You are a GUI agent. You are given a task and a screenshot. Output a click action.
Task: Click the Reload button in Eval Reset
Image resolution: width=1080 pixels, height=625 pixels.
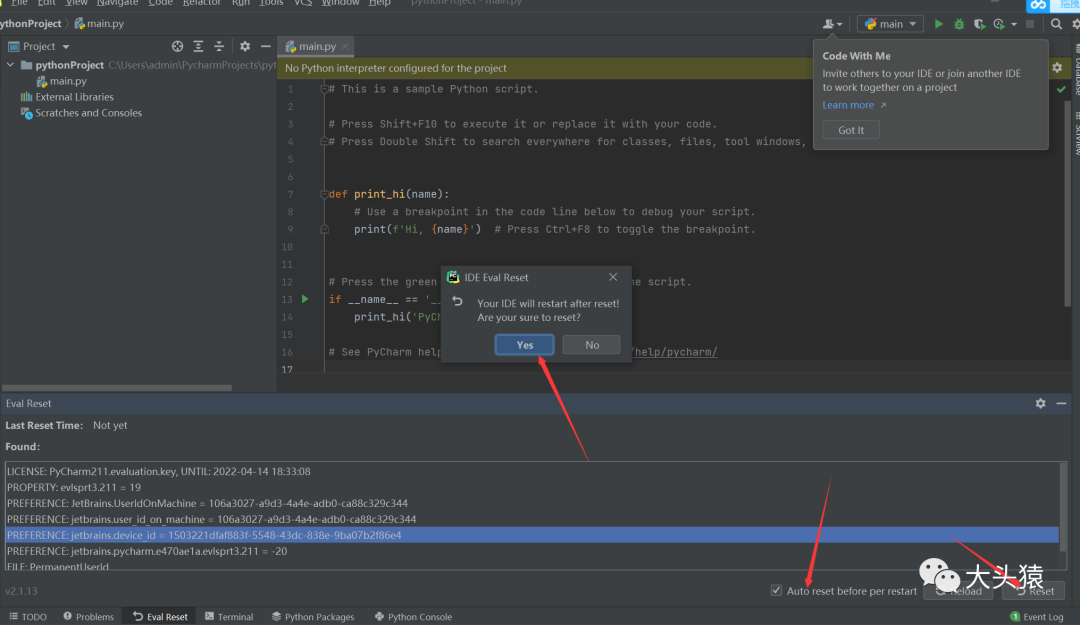click(958, 591)
